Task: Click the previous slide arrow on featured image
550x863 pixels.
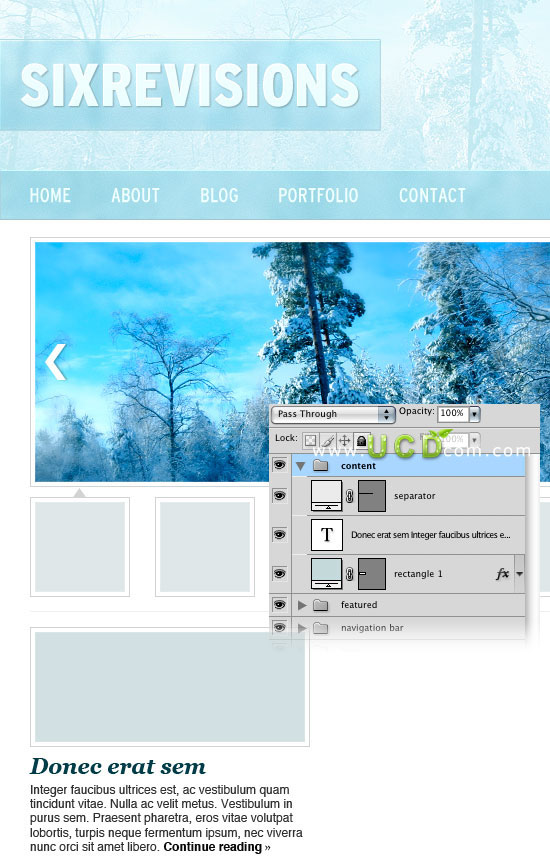Action: coord(55,362)
